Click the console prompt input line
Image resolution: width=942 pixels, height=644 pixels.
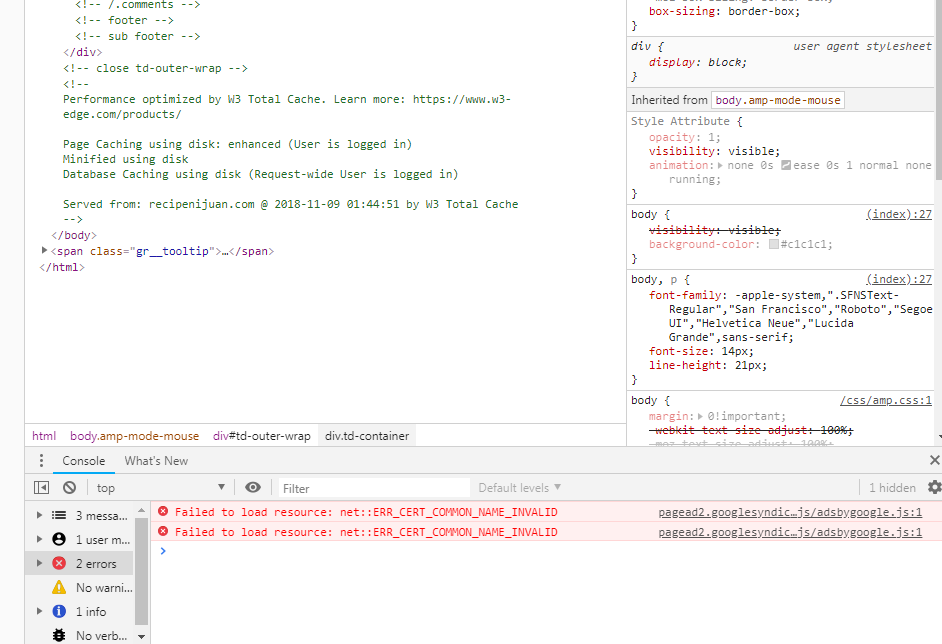[545, 551]
